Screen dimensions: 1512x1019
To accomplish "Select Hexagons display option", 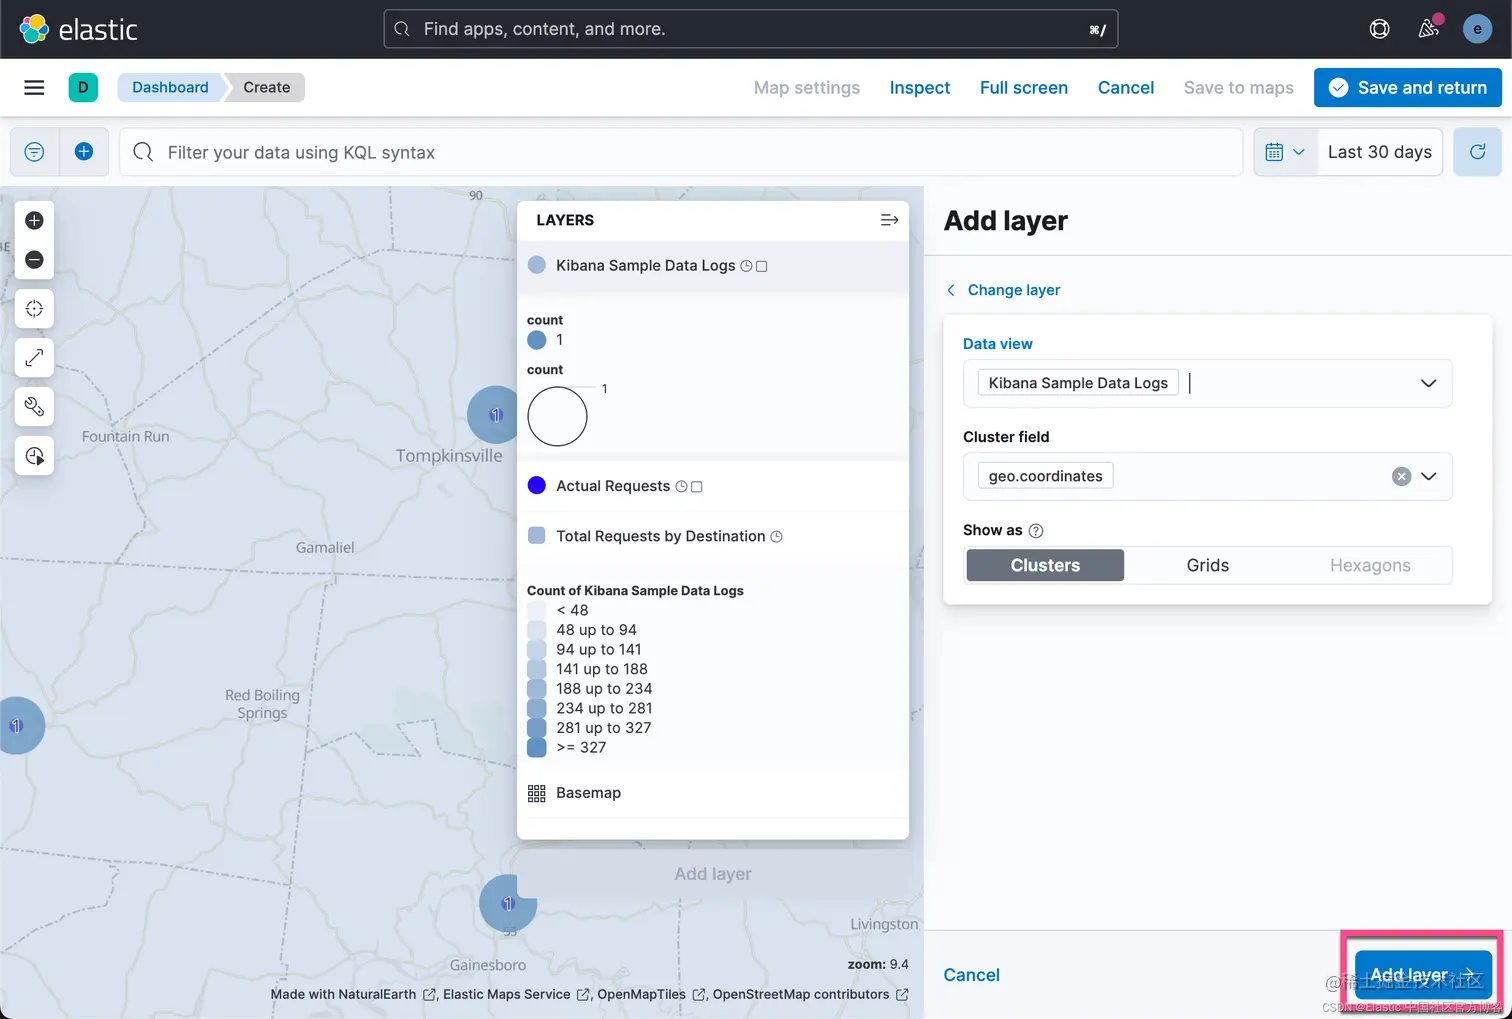I will coord(1370,565).
